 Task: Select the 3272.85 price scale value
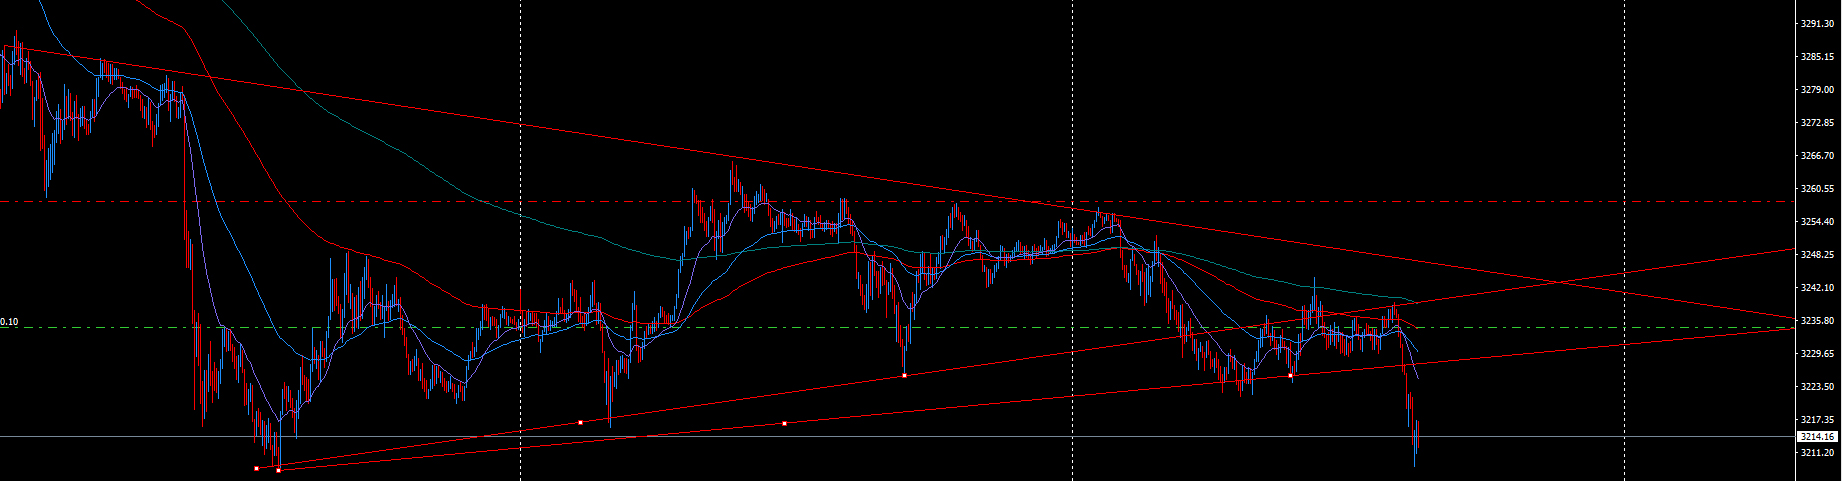tap(1816, 122)
